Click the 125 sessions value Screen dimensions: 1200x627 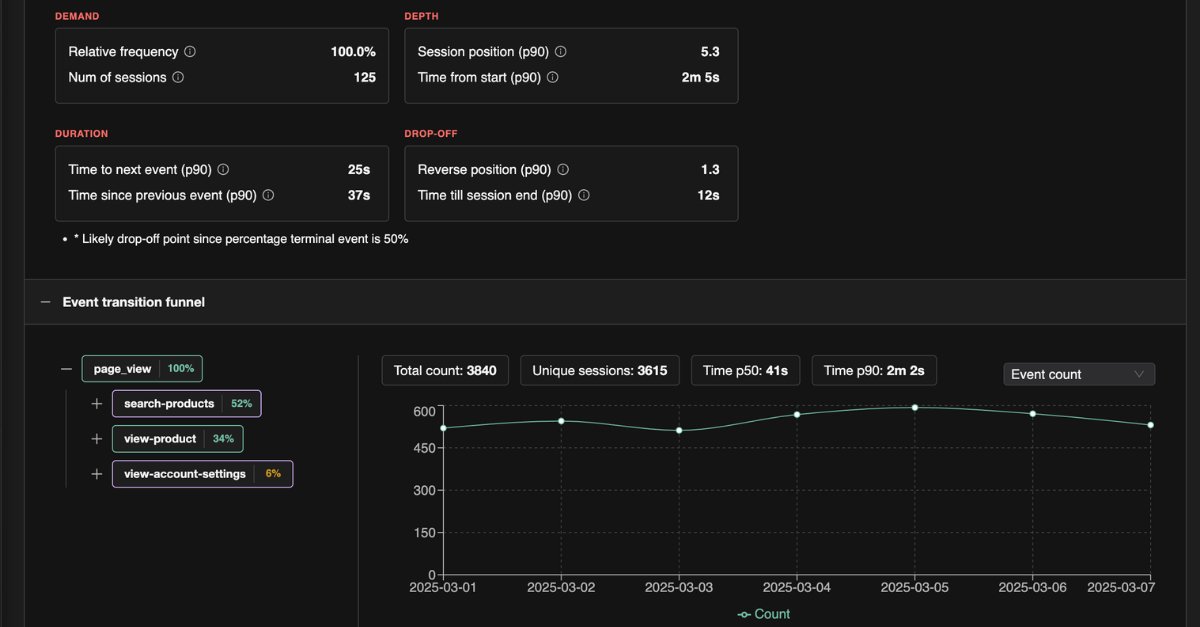[x=365, y=77]
